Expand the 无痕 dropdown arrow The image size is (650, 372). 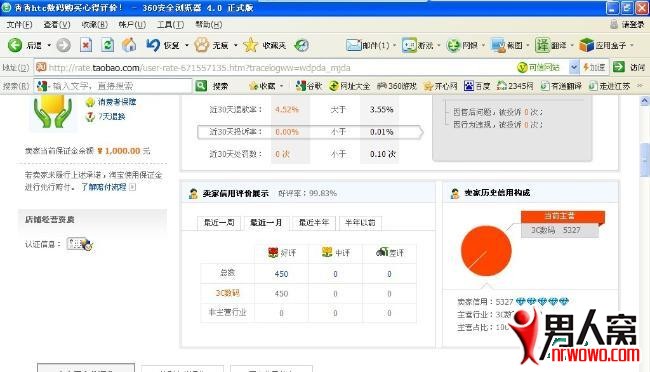235,45
